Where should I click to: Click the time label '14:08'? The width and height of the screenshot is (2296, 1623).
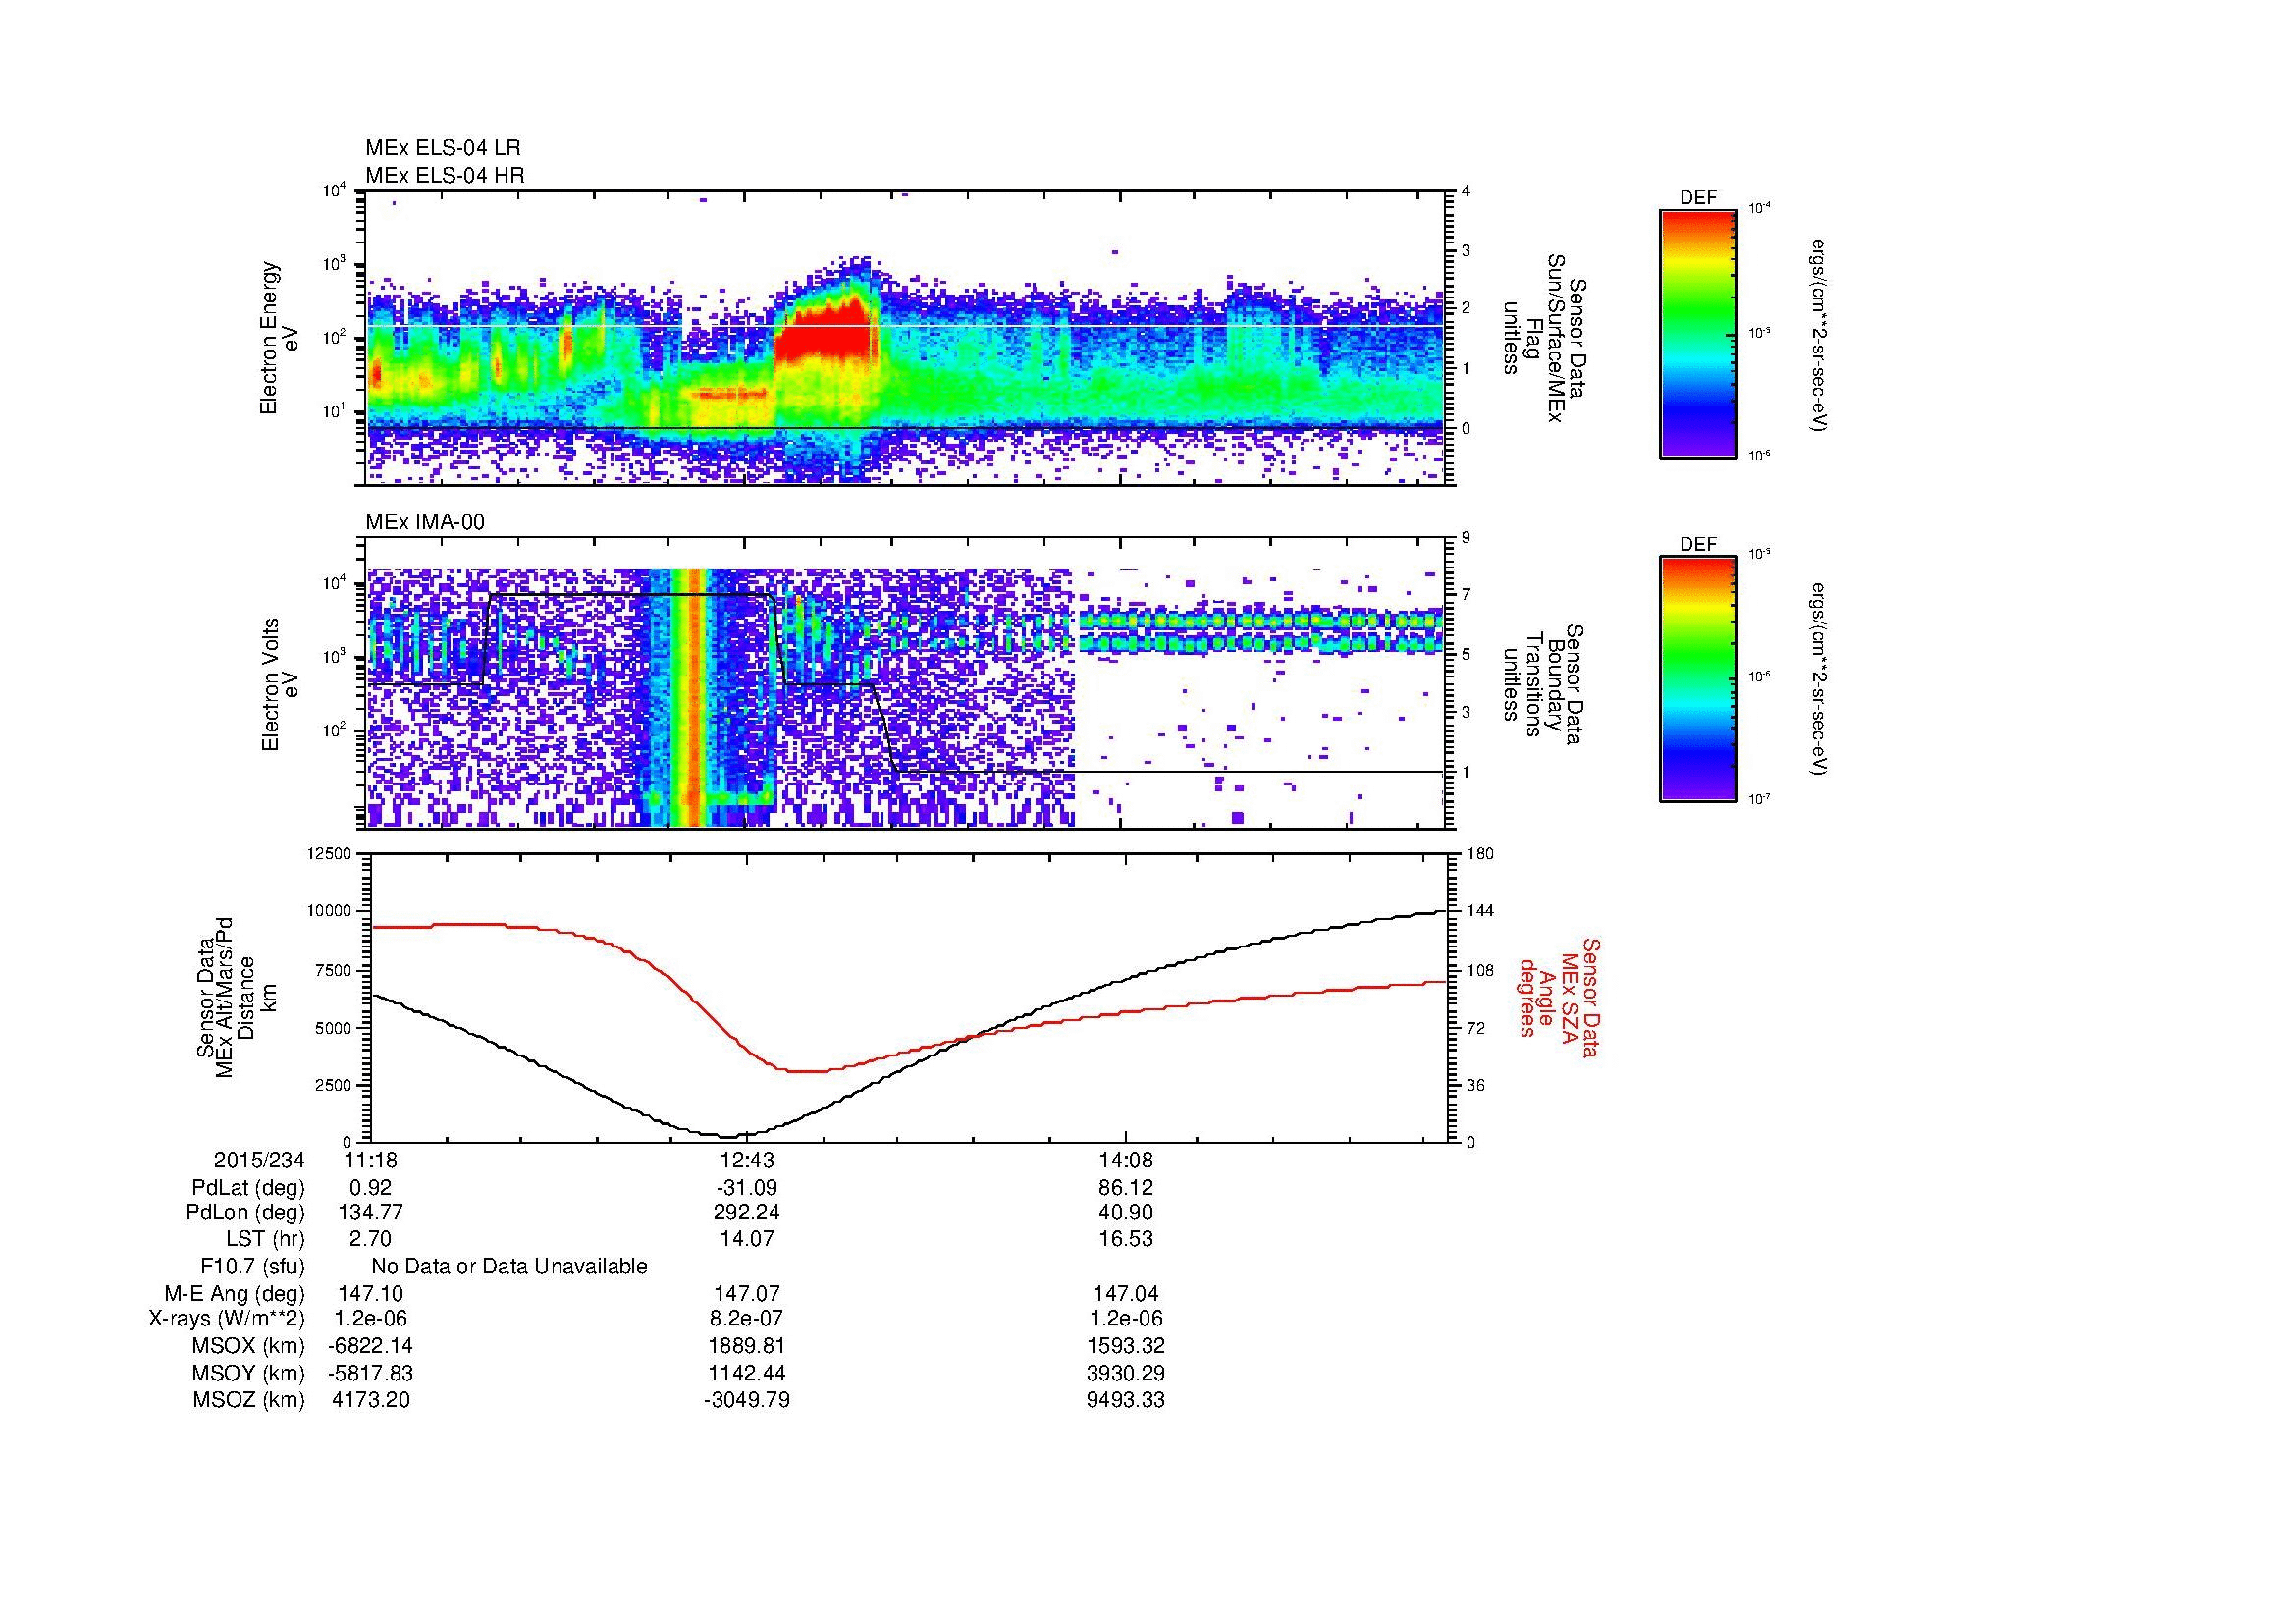coord(1126,1160)
